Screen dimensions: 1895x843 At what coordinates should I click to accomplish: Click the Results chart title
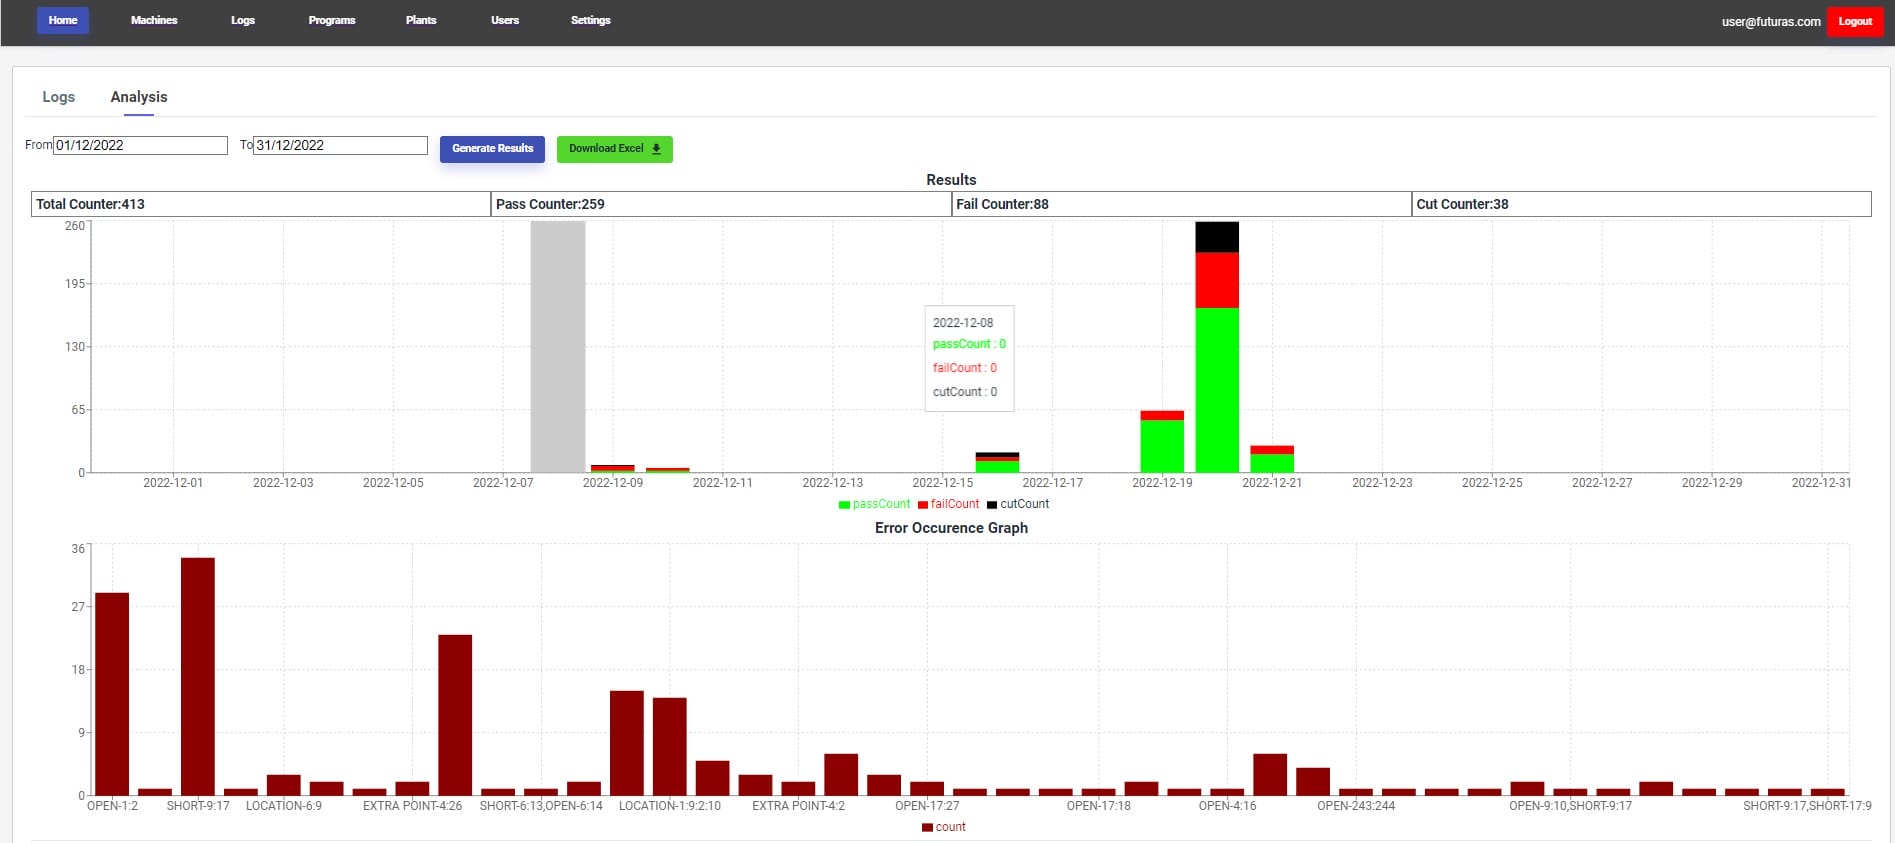(951, 180)
